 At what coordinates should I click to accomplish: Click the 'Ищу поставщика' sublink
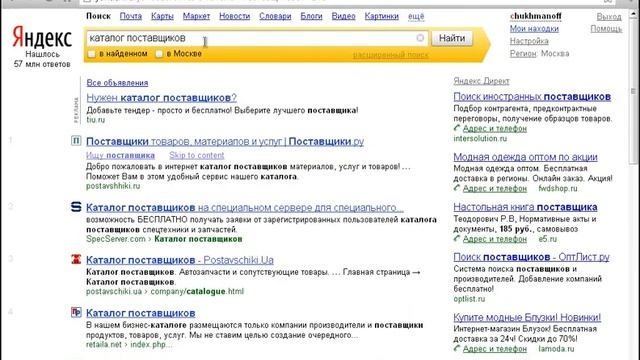[120, 156]
